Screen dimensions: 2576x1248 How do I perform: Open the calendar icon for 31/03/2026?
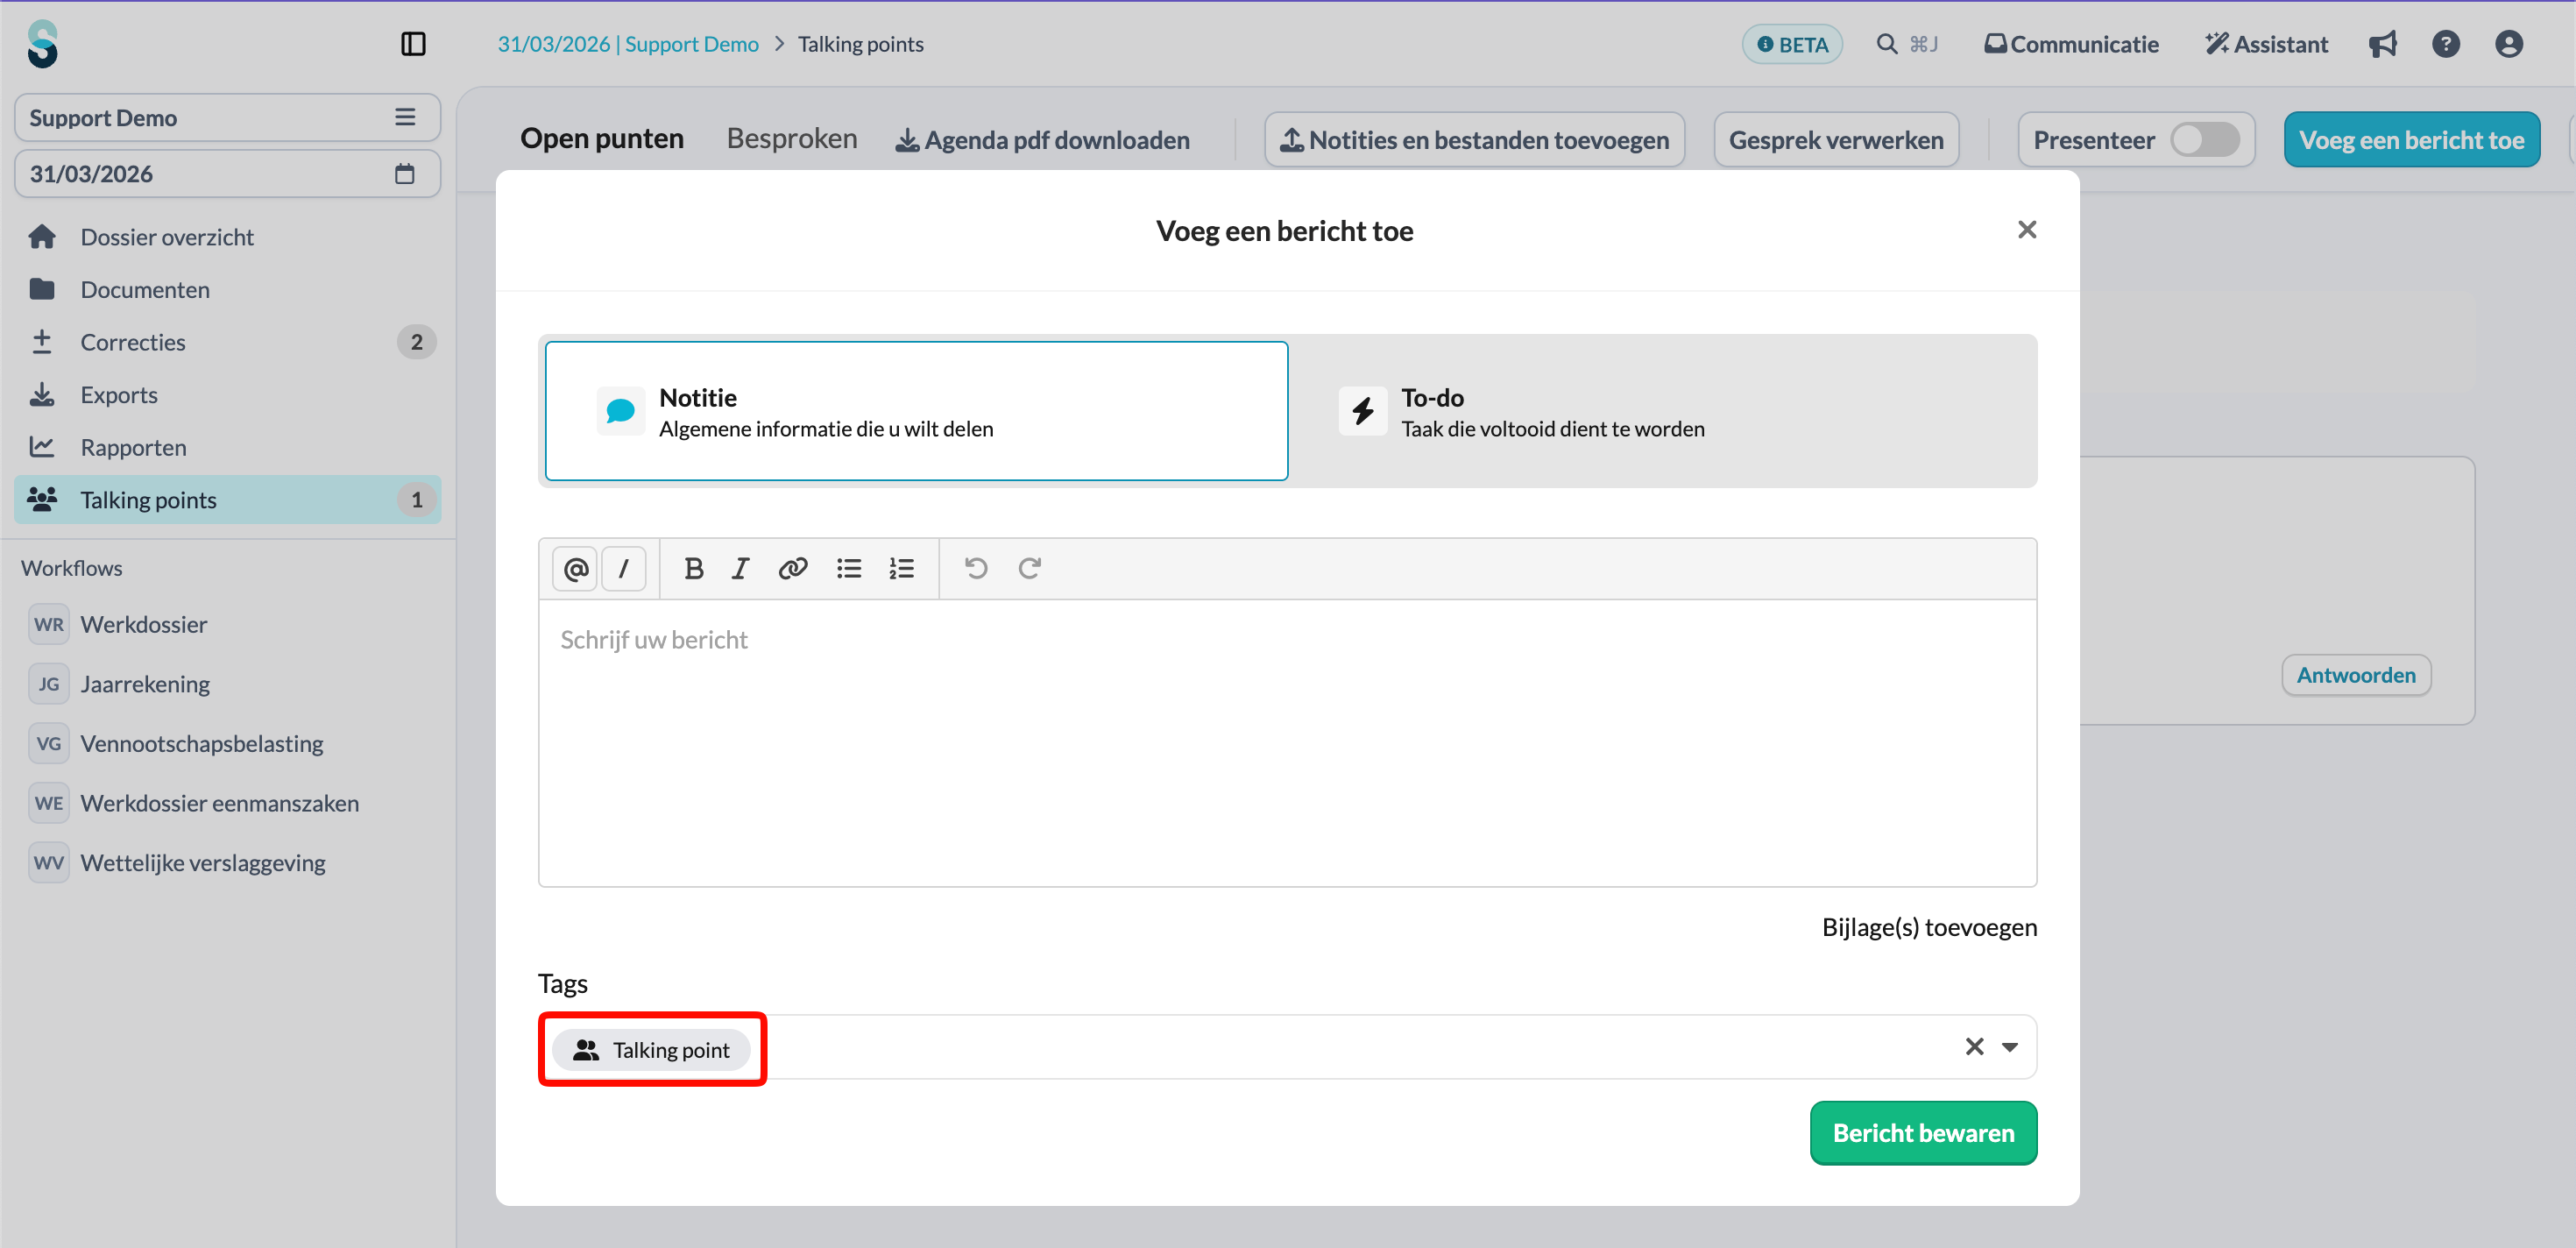point(404,174)
